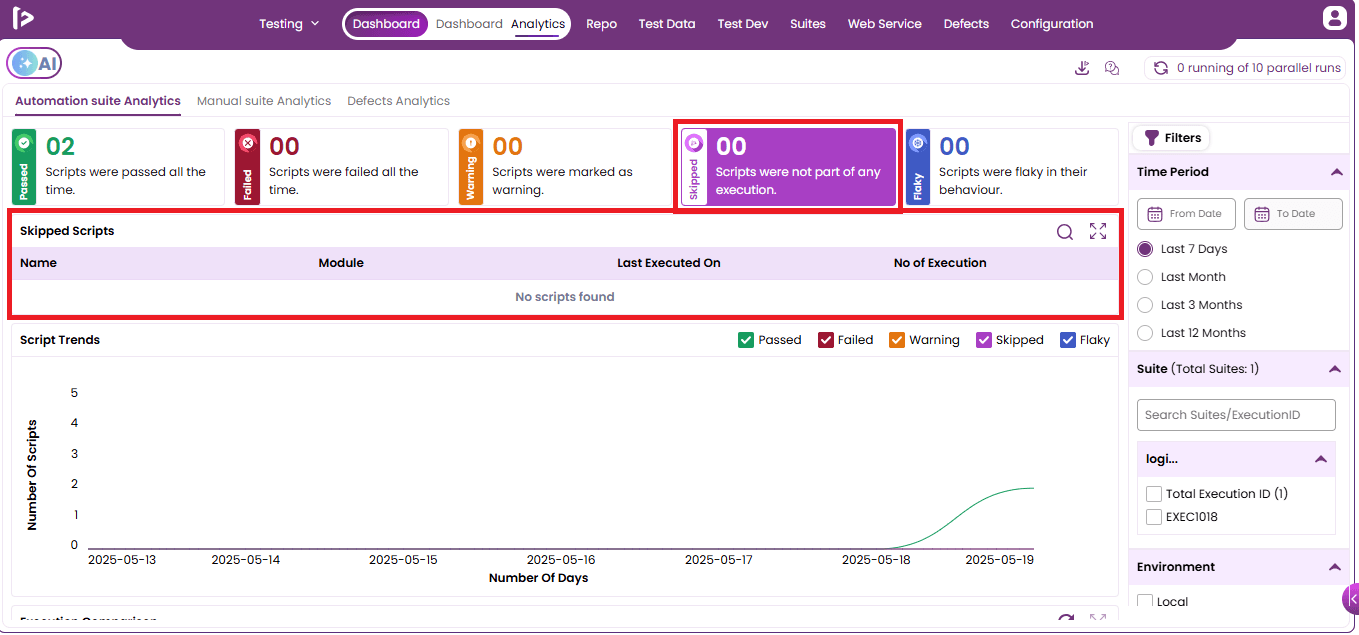The height and width of the screenshot is (635, 1359).
Task: Check the EXEC1018 checkbox
Action: pos(1154,517)
